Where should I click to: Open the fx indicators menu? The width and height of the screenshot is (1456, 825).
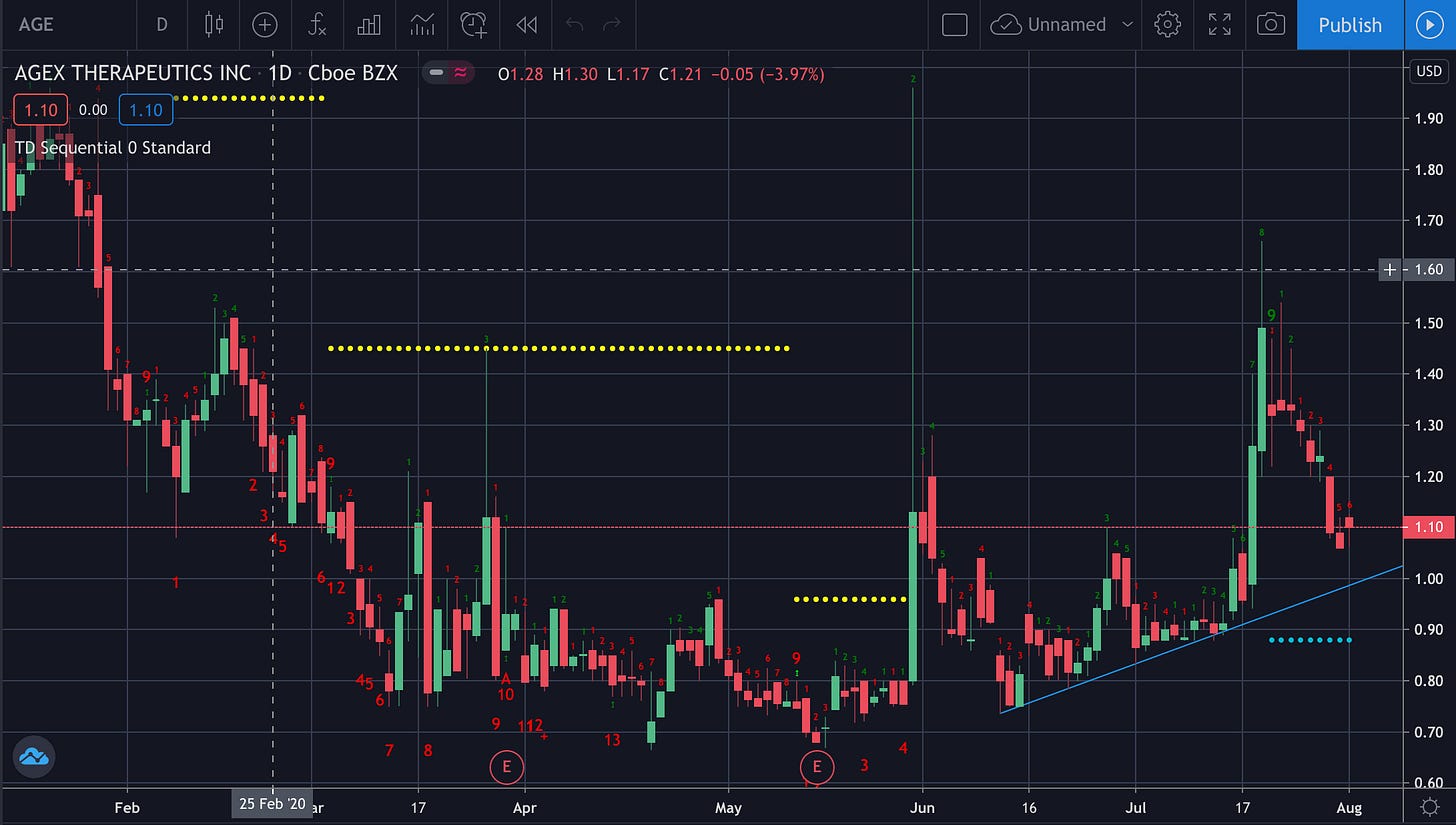tap(317, 24)
